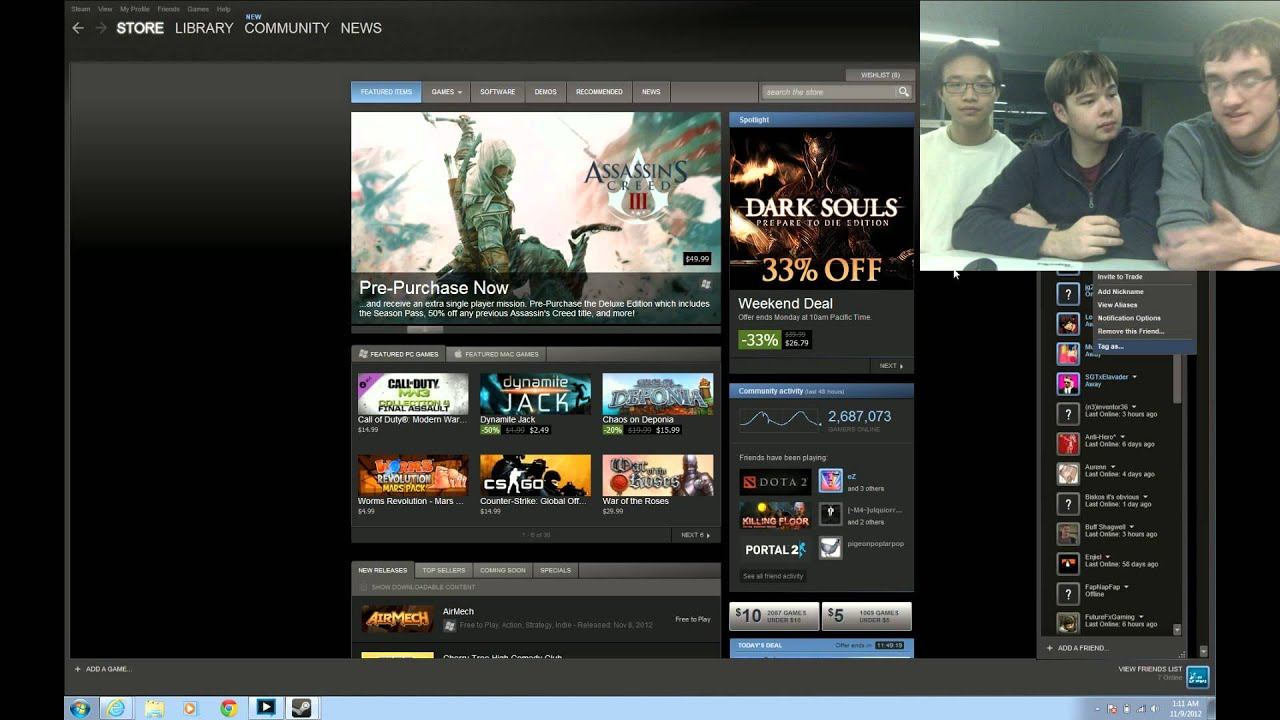Open Assassin's Creed III featured banner
Viewport: 1280px width, 720px height.
pyautogui.click(x=535, y=218)
